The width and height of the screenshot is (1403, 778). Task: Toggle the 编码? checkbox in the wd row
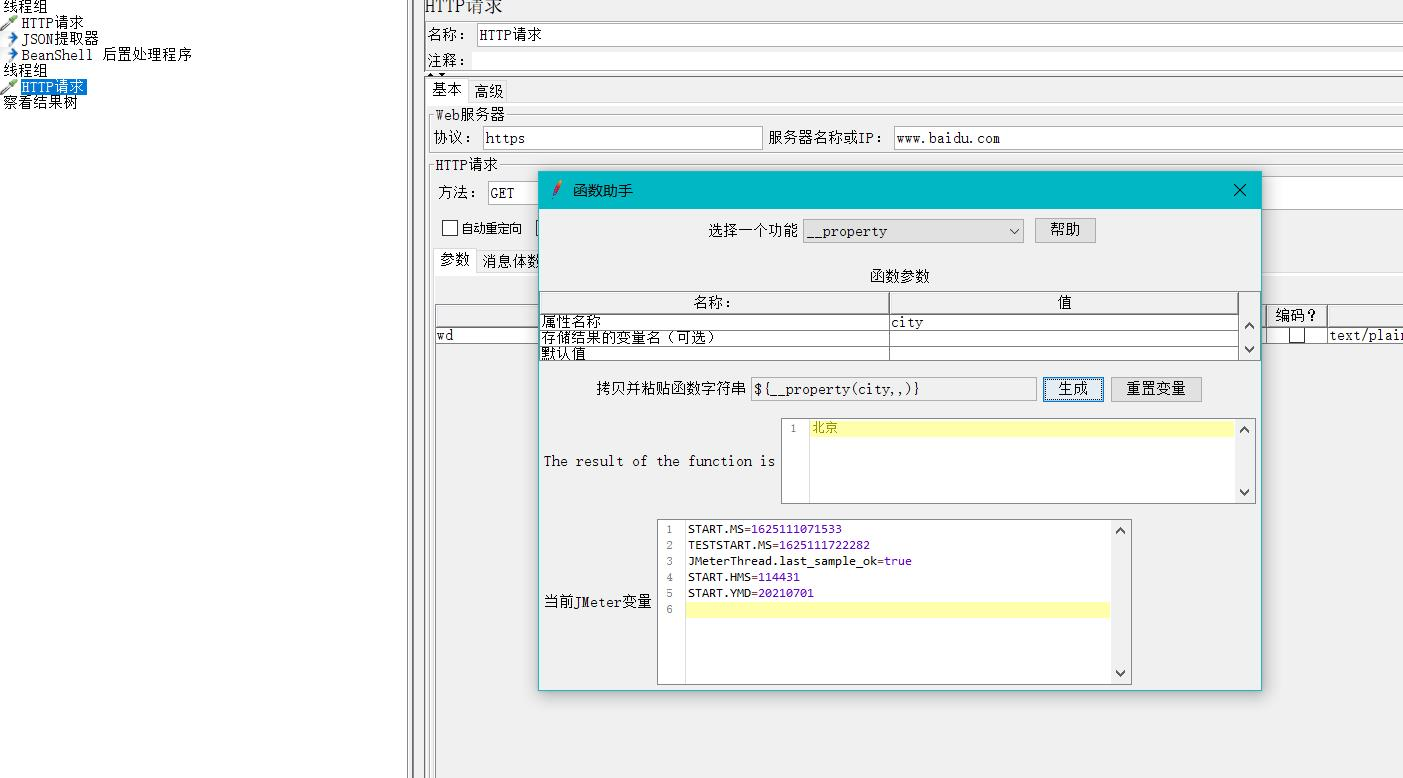1297,336
